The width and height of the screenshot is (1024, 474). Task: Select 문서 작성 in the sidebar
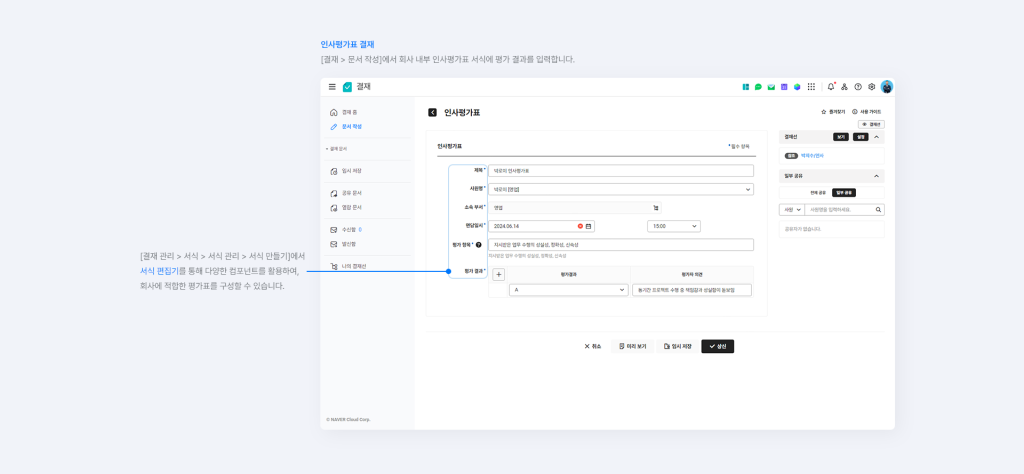346,127
